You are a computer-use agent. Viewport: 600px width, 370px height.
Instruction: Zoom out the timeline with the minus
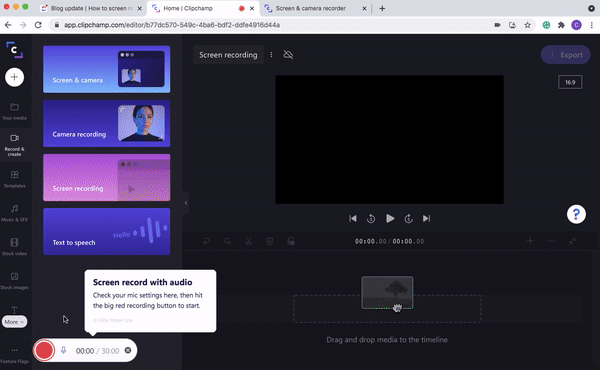[551, 241]
